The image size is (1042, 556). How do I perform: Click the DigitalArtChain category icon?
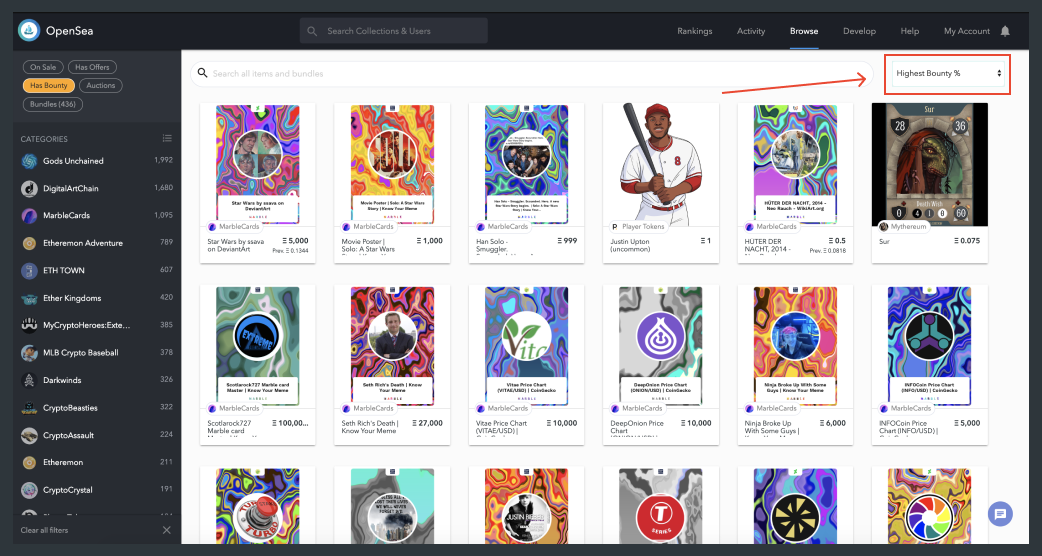29,188
